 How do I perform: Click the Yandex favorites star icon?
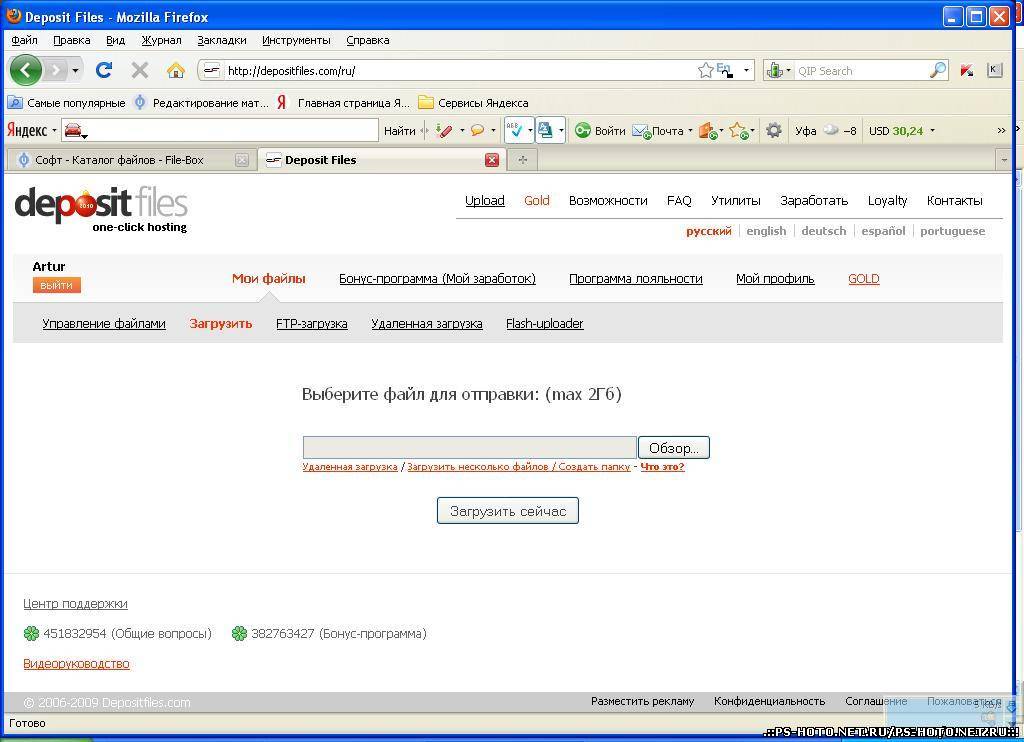click(738, 131)
